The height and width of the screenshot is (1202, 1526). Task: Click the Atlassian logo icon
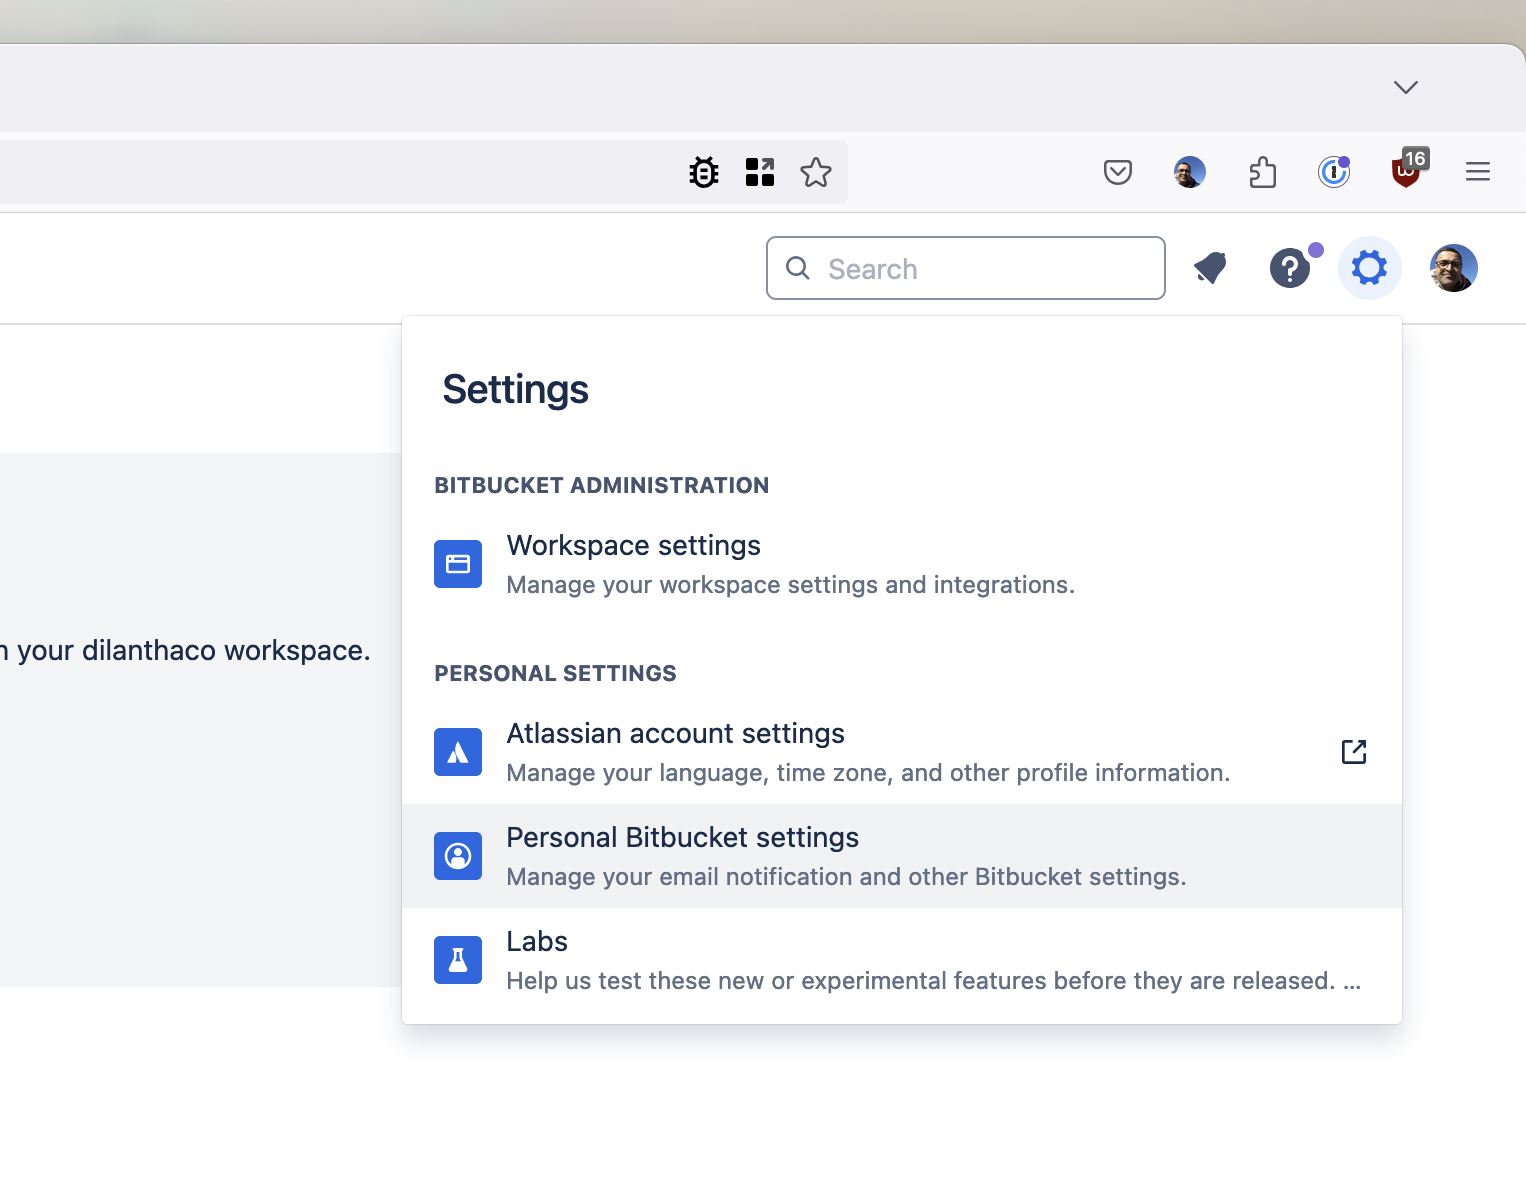pos(458,752)
